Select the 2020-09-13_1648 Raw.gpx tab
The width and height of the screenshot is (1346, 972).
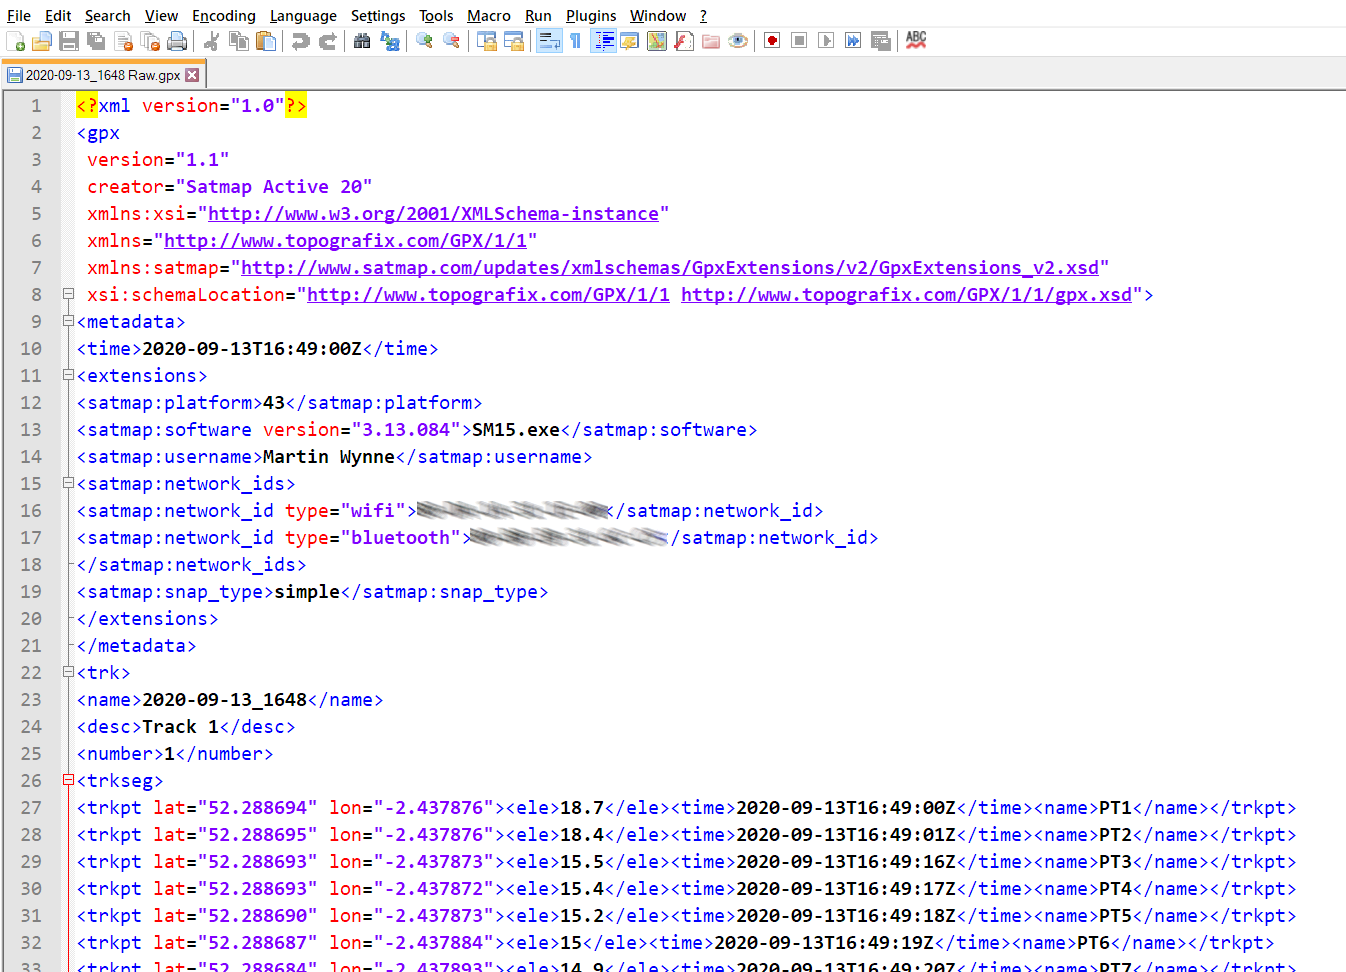coord(104,75)
